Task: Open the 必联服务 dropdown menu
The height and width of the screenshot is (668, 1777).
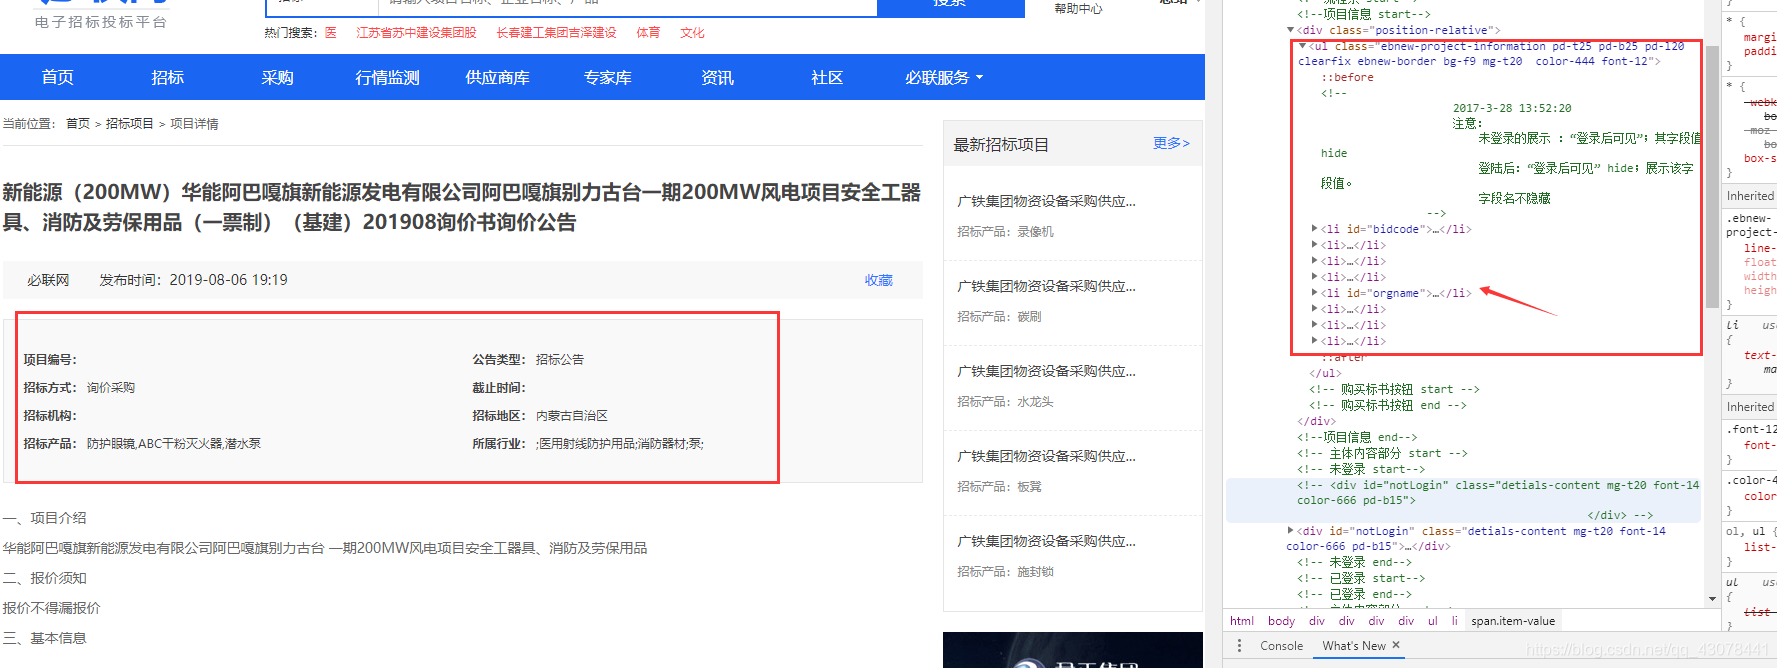Action: point(944,77)
